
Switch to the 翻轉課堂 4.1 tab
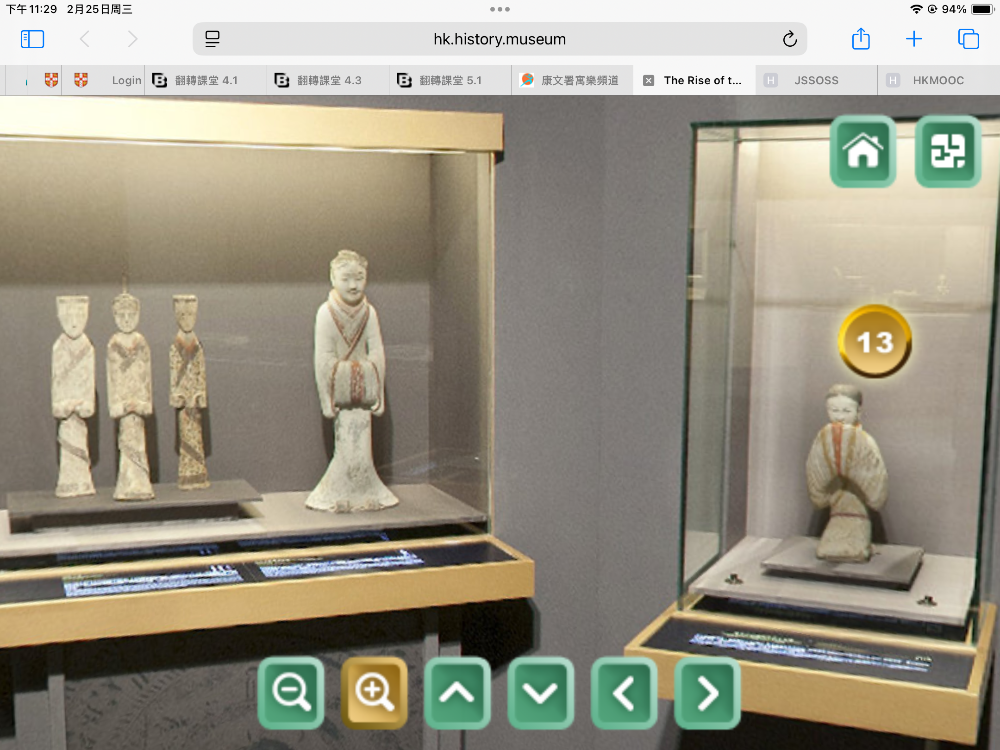click(x=205, y=80)
